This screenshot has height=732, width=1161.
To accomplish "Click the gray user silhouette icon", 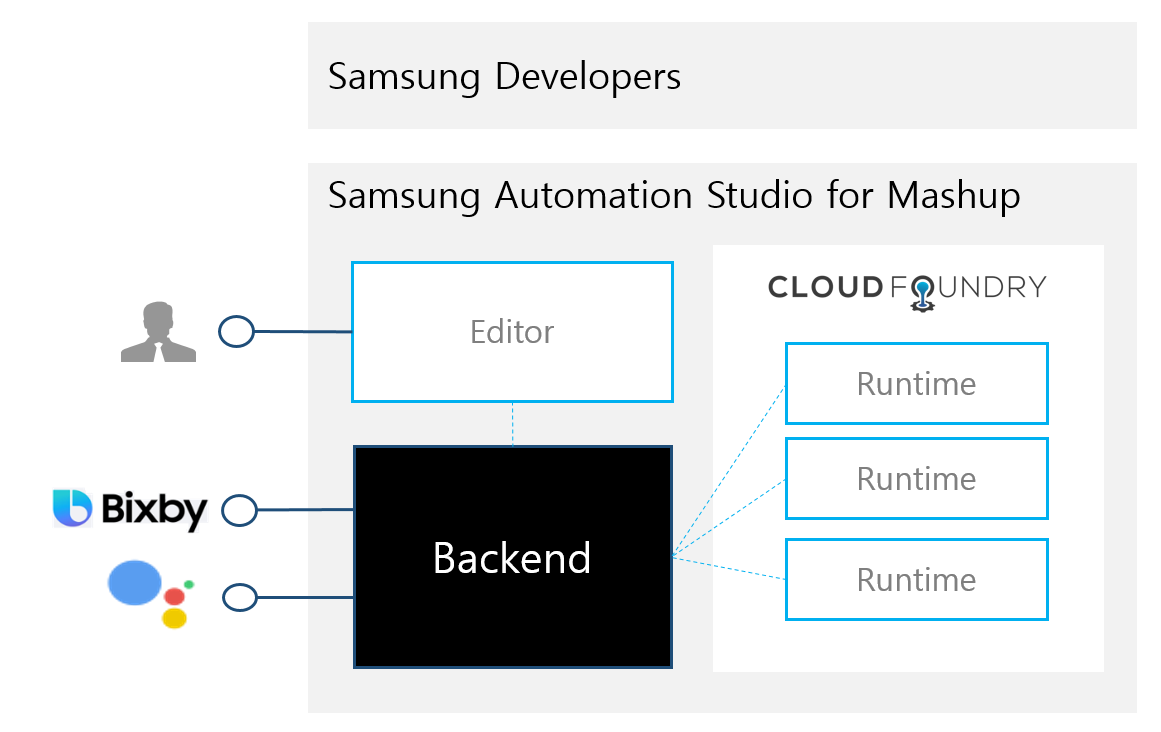I will 158,332.
